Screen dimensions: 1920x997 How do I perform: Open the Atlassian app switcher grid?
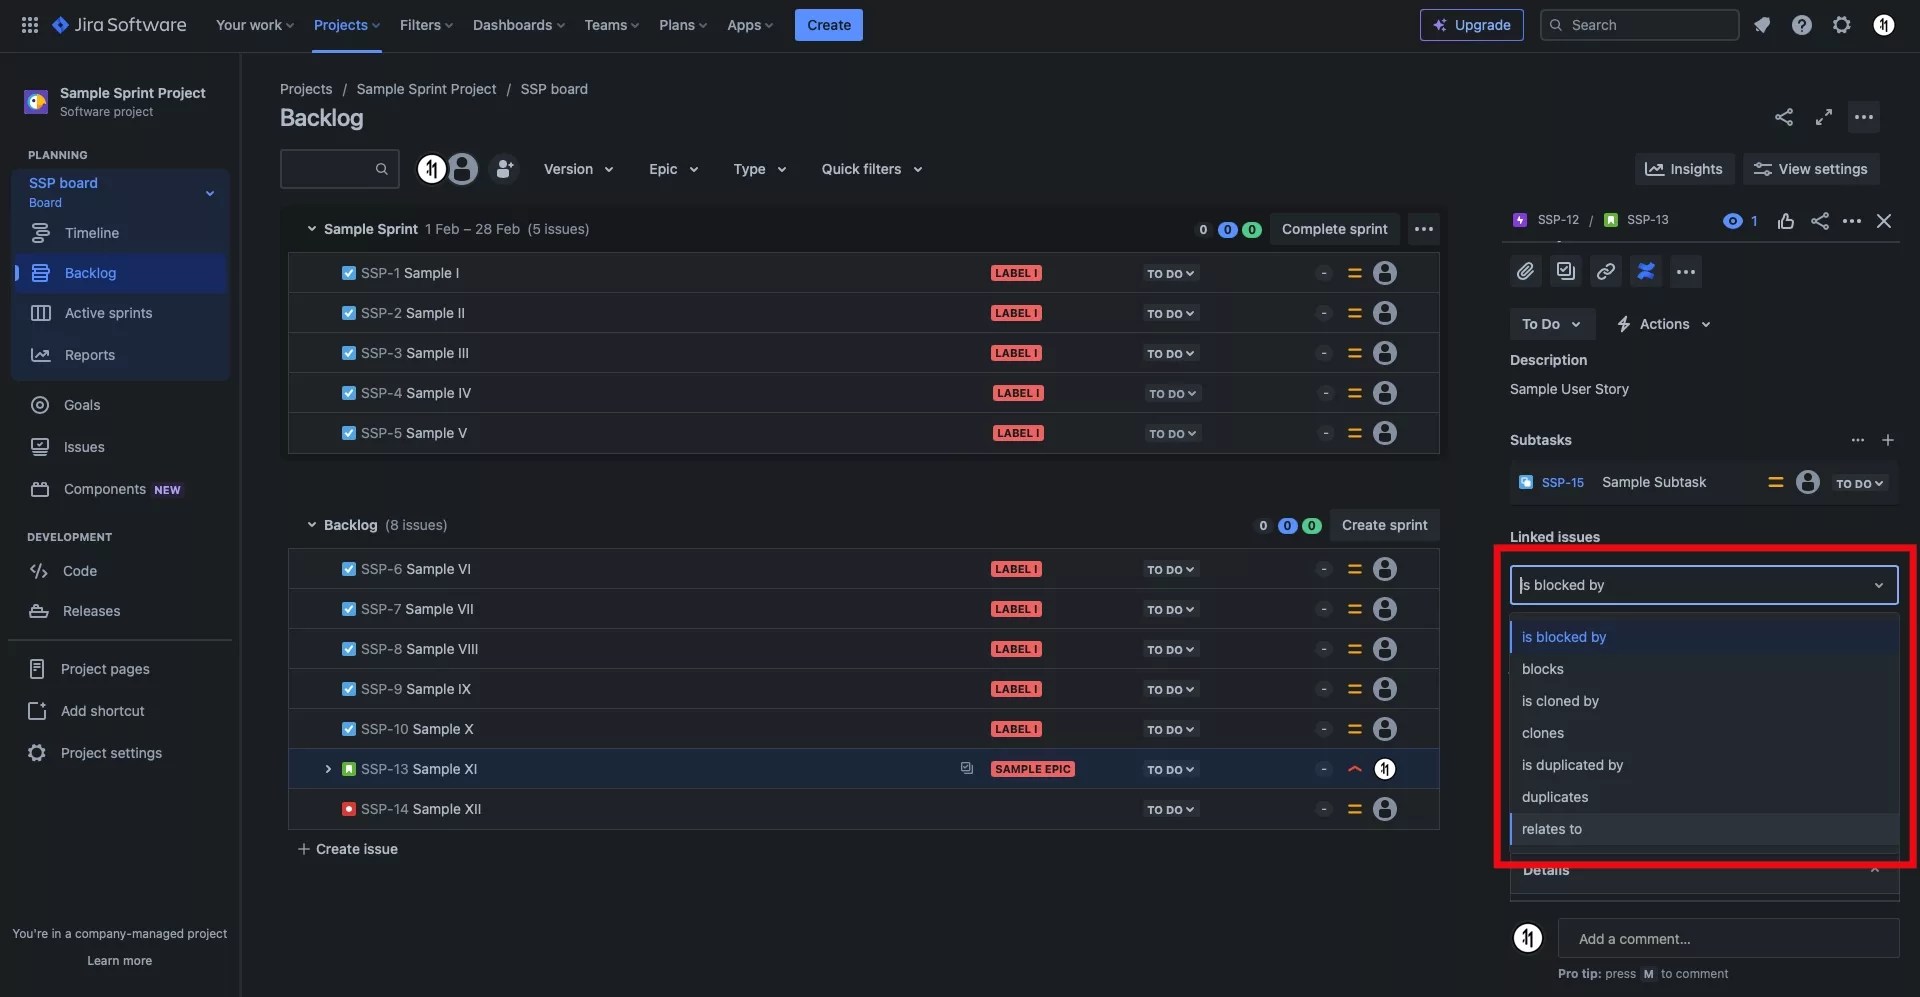[x=29, y=24]
